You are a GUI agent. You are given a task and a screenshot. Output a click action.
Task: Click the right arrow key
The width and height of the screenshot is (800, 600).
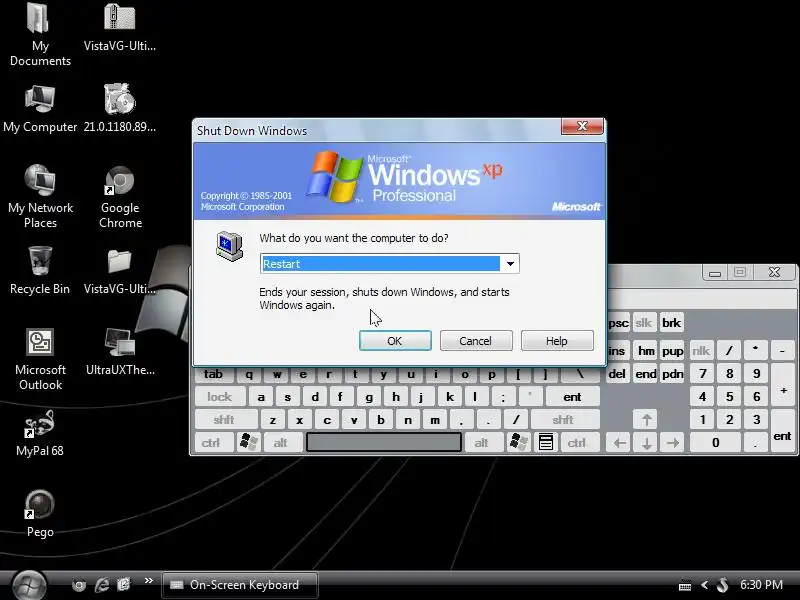point(673,443)
